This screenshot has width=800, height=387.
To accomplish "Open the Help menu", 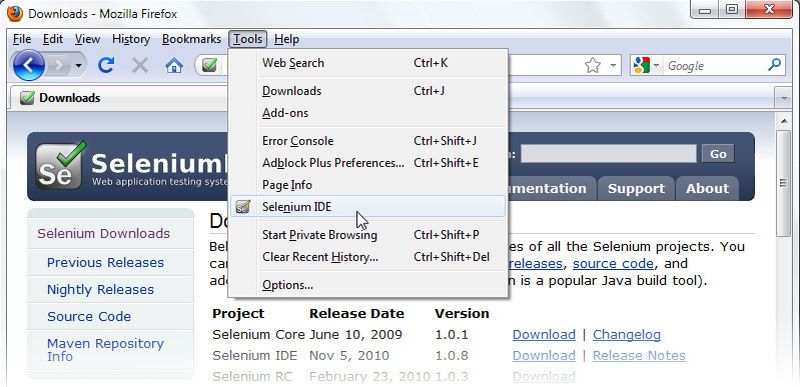I will tap(287, 39).
